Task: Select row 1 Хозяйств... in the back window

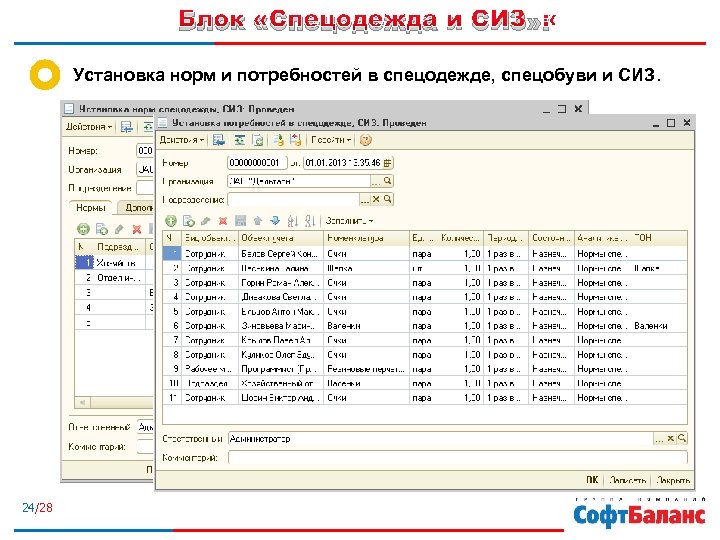Action: click(x=114, y=263)
